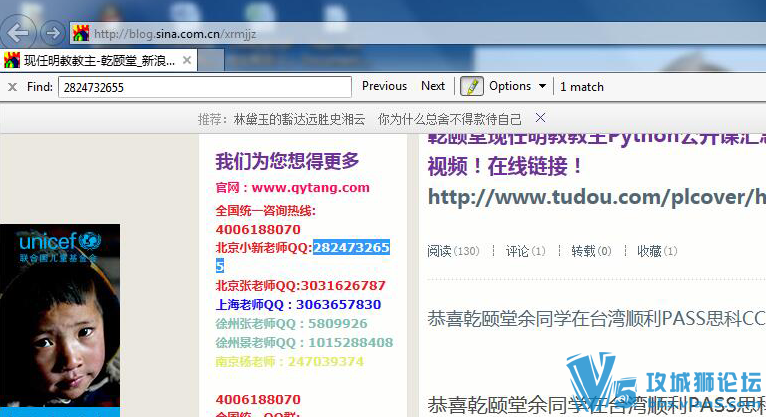This screenshot has height=417, width=766.
Task: Visit the www.qytang.com official site link
Action: coord(310,188)
